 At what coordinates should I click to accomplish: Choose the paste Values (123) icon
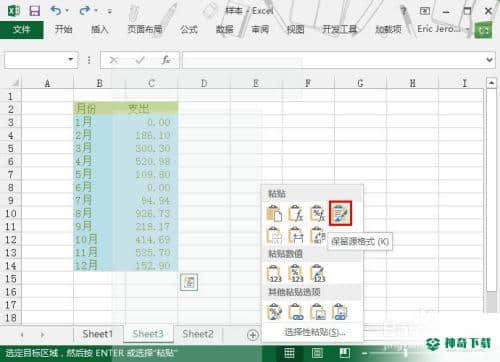point(274,274)
